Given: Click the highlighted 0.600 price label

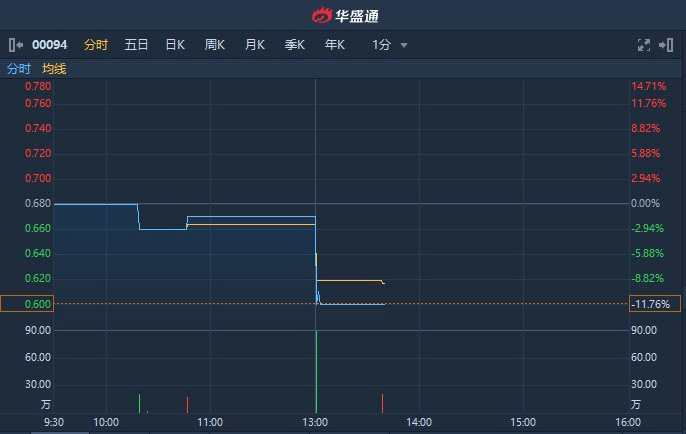Looking at the screenshot, I should [27, 304].
